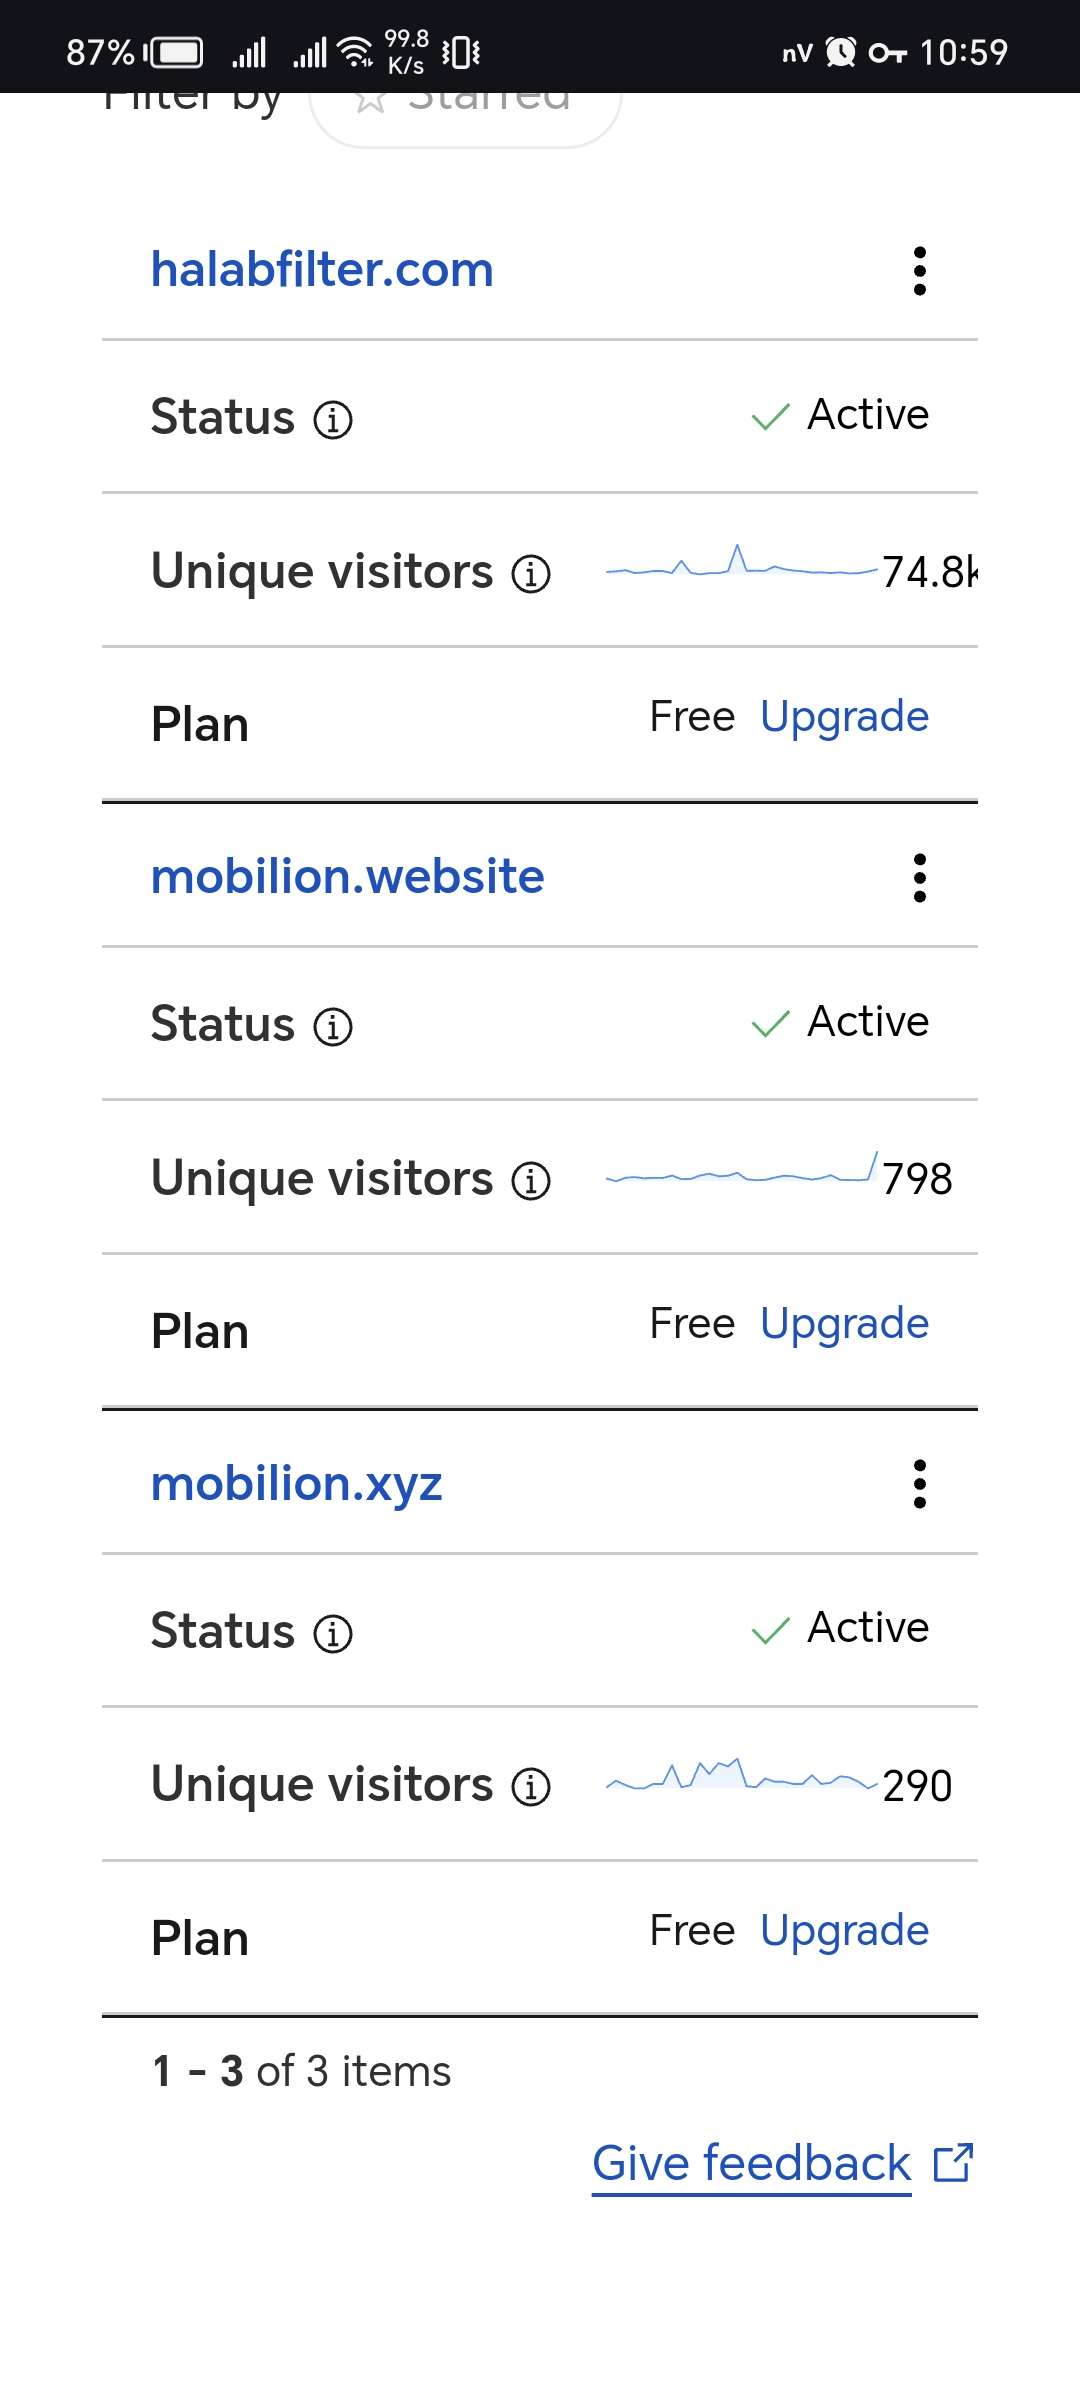Open the halabfilter.com dashboard
Viewport: 1080px width, 2400px height.
321,268
